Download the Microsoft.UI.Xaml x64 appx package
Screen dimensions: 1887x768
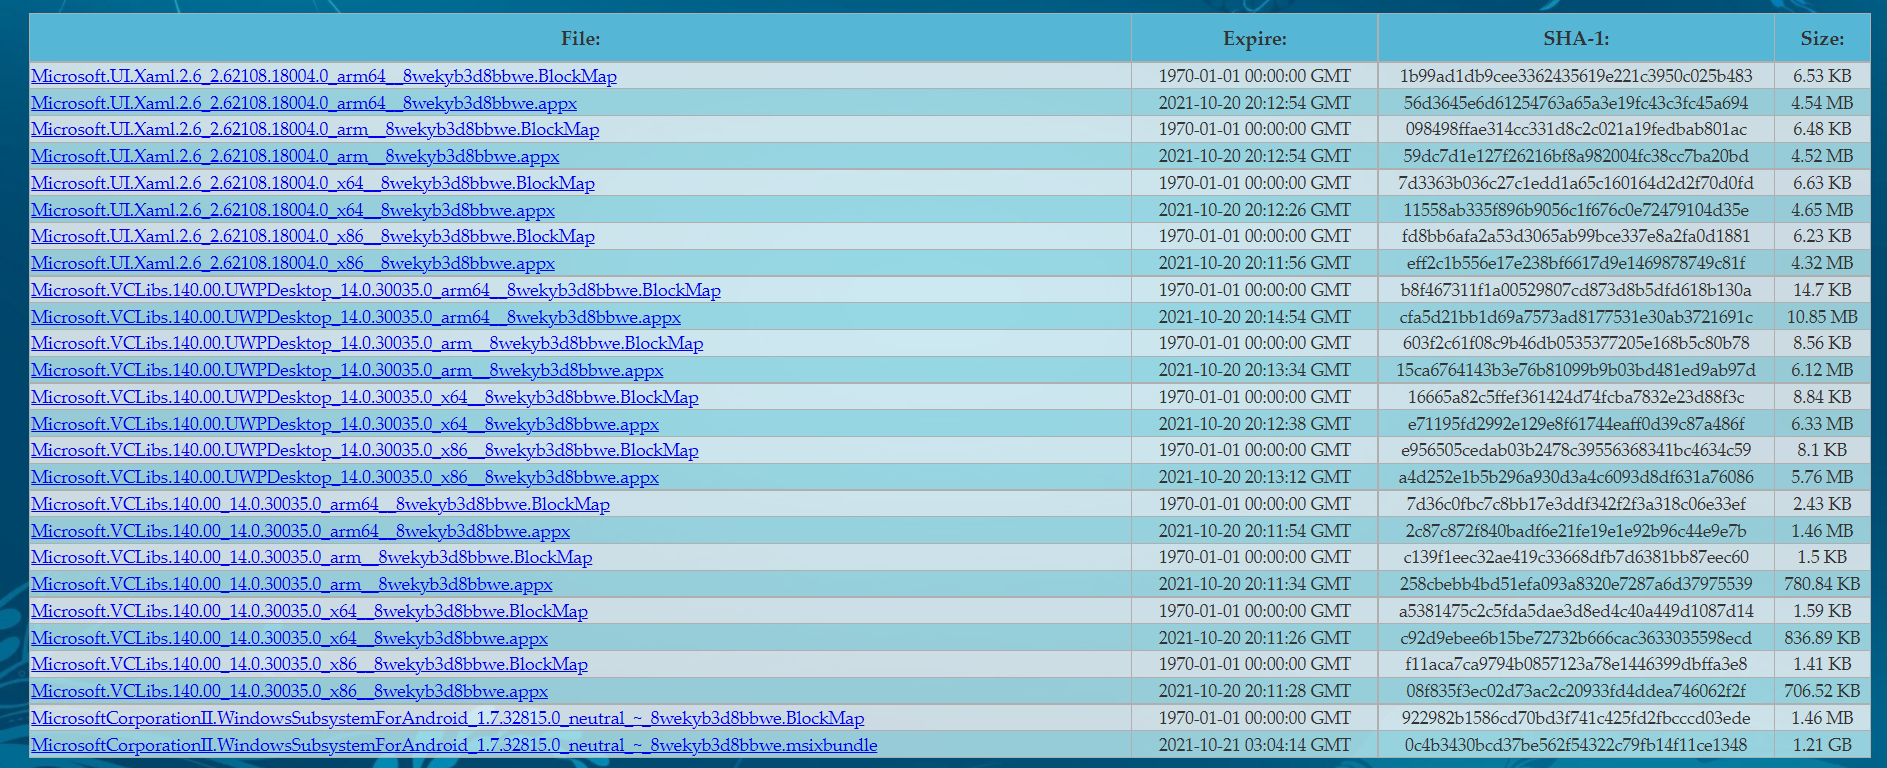pos(293,210)
